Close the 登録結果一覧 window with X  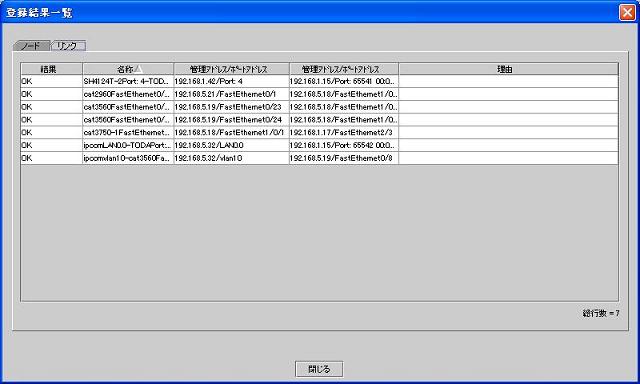pos(628,13)
